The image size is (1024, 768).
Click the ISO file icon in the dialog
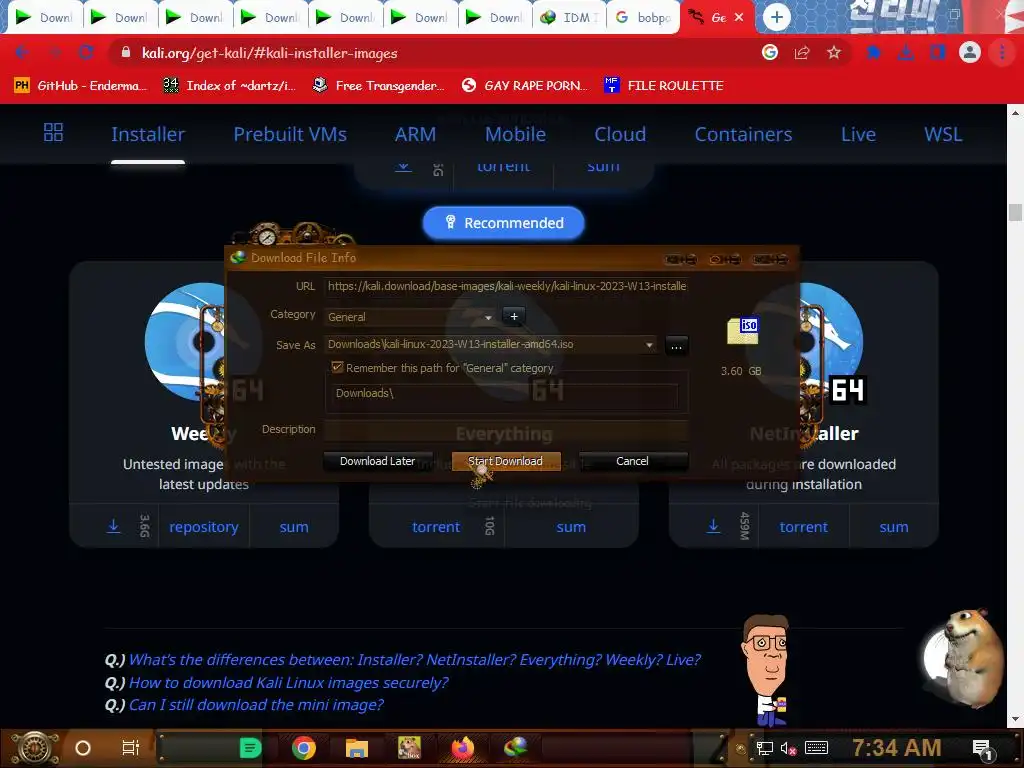point(743,330)
